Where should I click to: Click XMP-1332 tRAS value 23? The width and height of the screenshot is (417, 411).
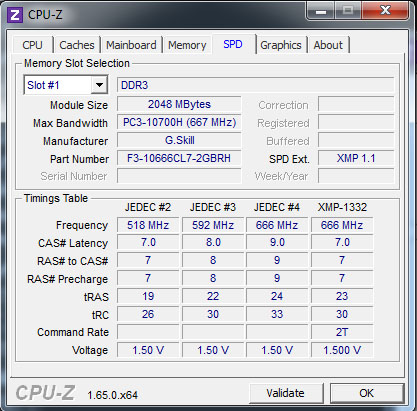coord(342,296)
